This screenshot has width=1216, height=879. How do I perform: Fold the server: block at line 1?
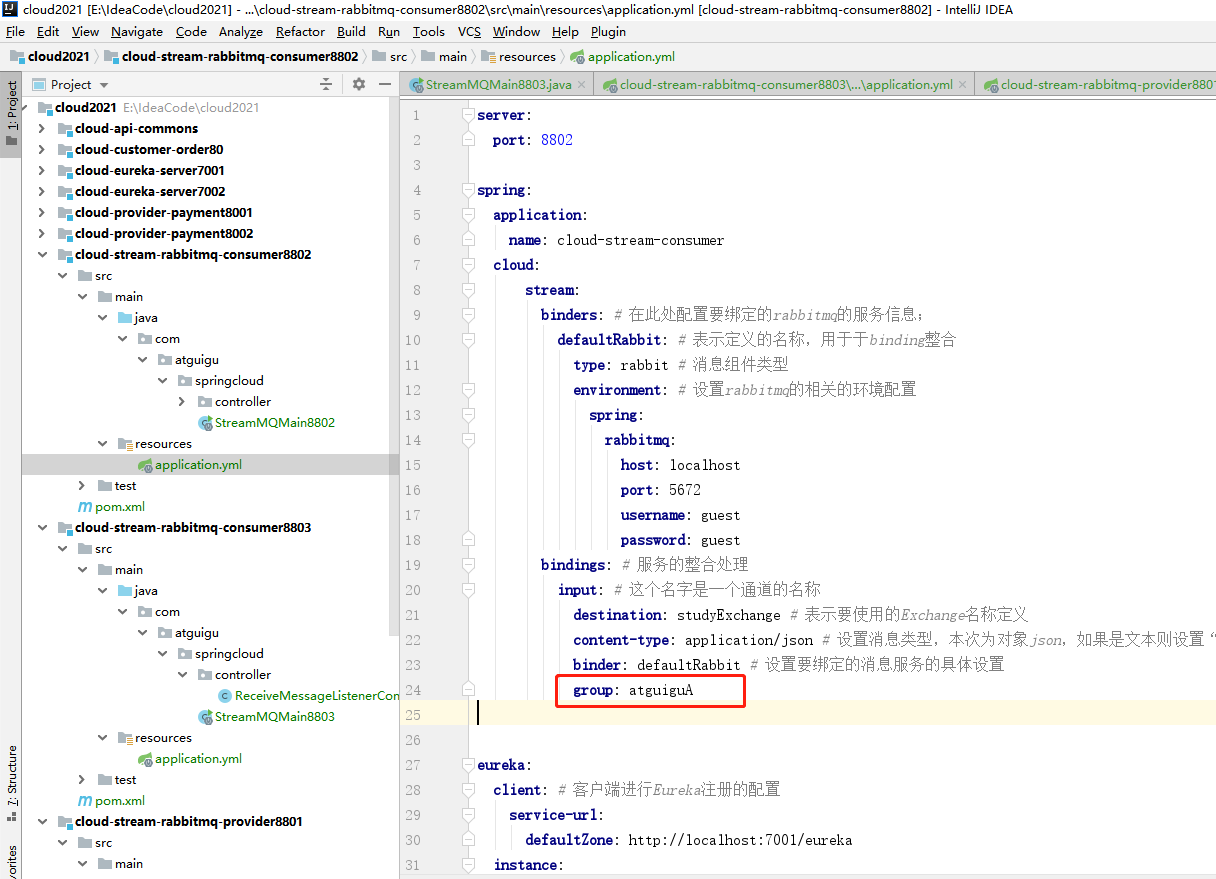tap(467, 115)
